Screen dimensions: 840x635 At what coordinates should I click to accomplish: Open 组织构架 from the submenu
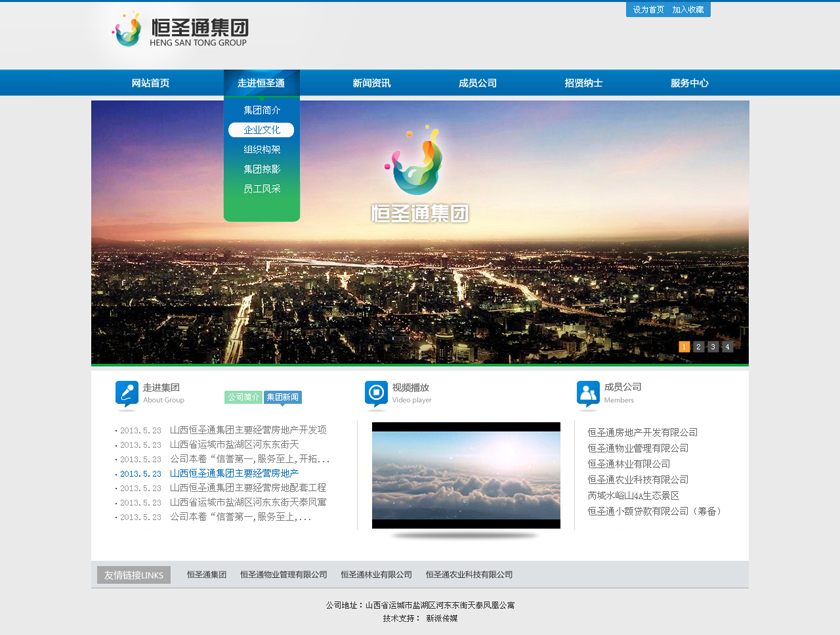pos(261,150)
